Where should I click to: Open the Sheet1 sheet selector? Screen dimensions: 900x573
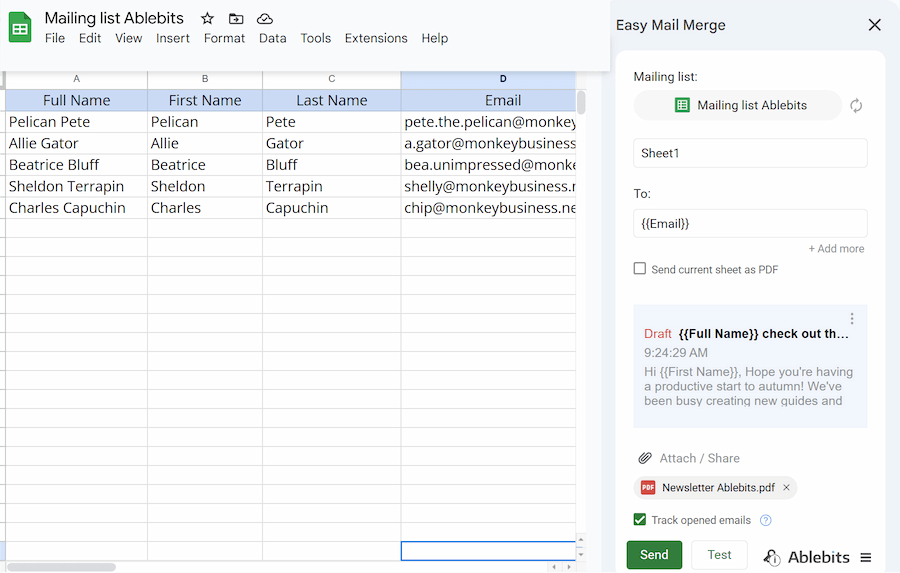click(x=750, y=153)
